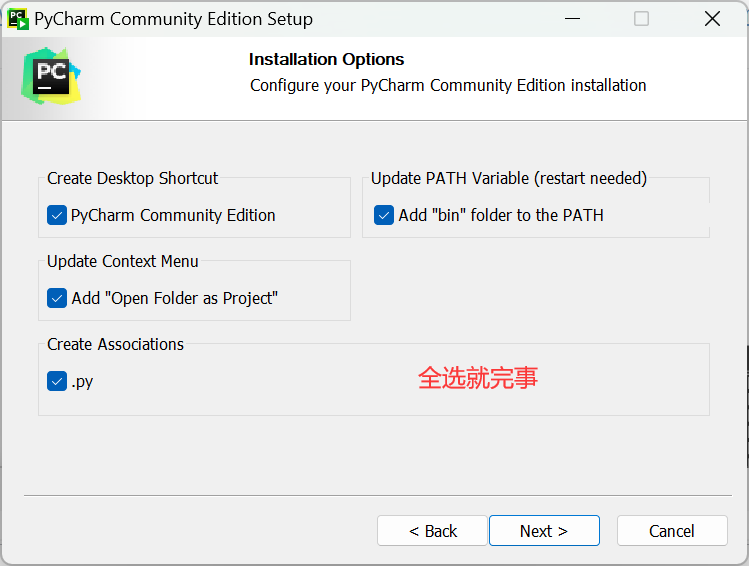Screen dimensions: 749x566
Task: Abort setup using Cancel button
Action: point(672,531)
